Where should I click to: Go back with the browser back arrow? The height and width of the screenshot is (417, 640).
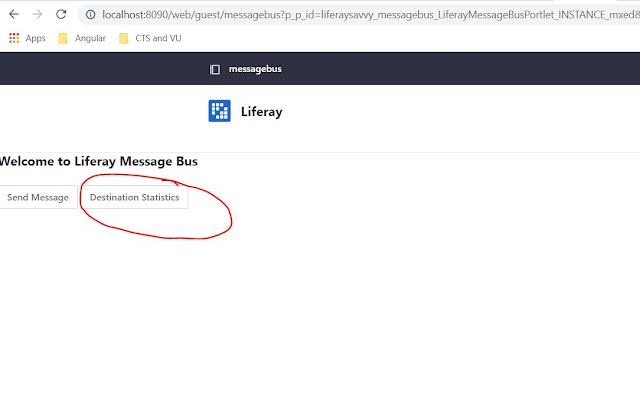(x=14, y=14)
